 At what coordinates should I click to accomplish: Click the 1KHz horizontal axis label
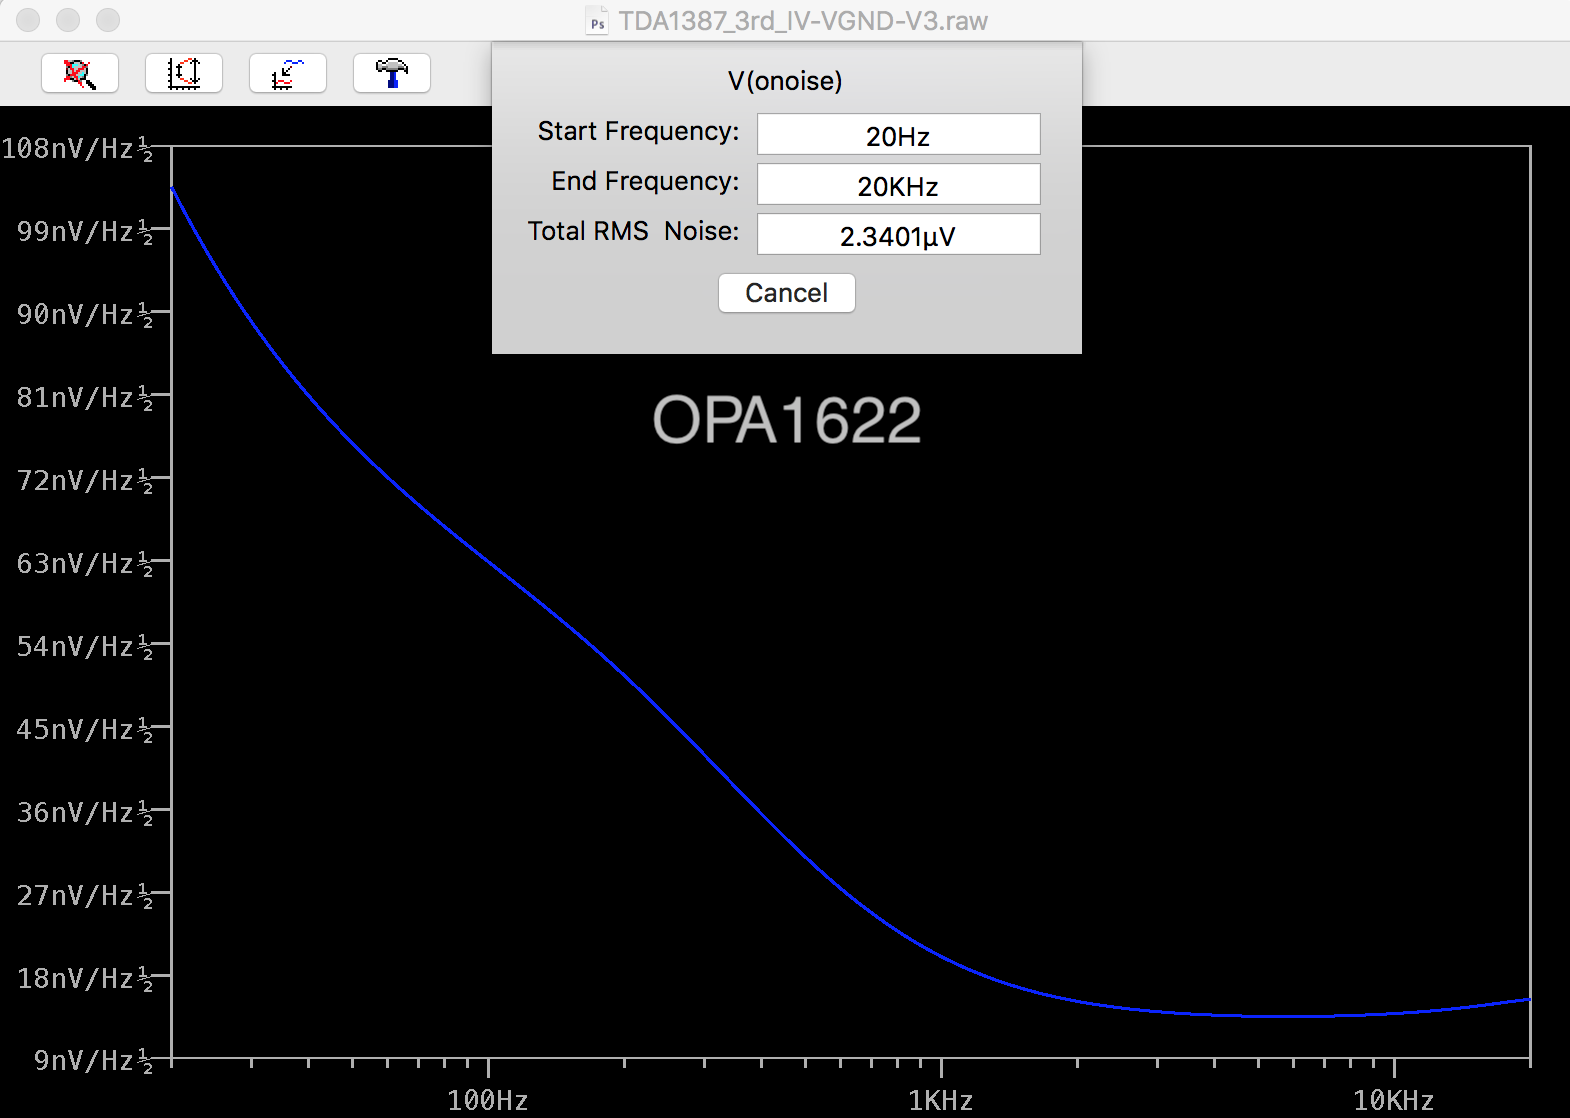[941, 1101]
